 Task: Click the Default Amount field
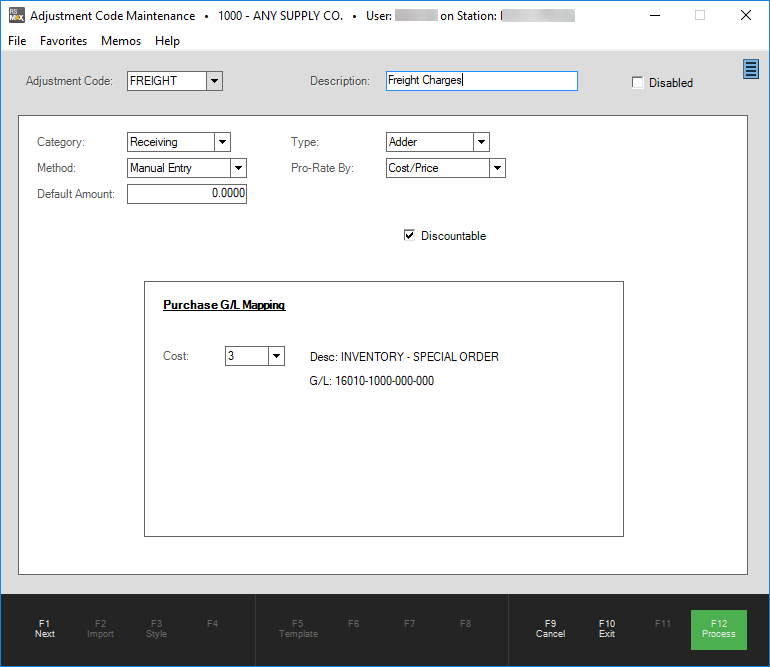pos(187,194)
